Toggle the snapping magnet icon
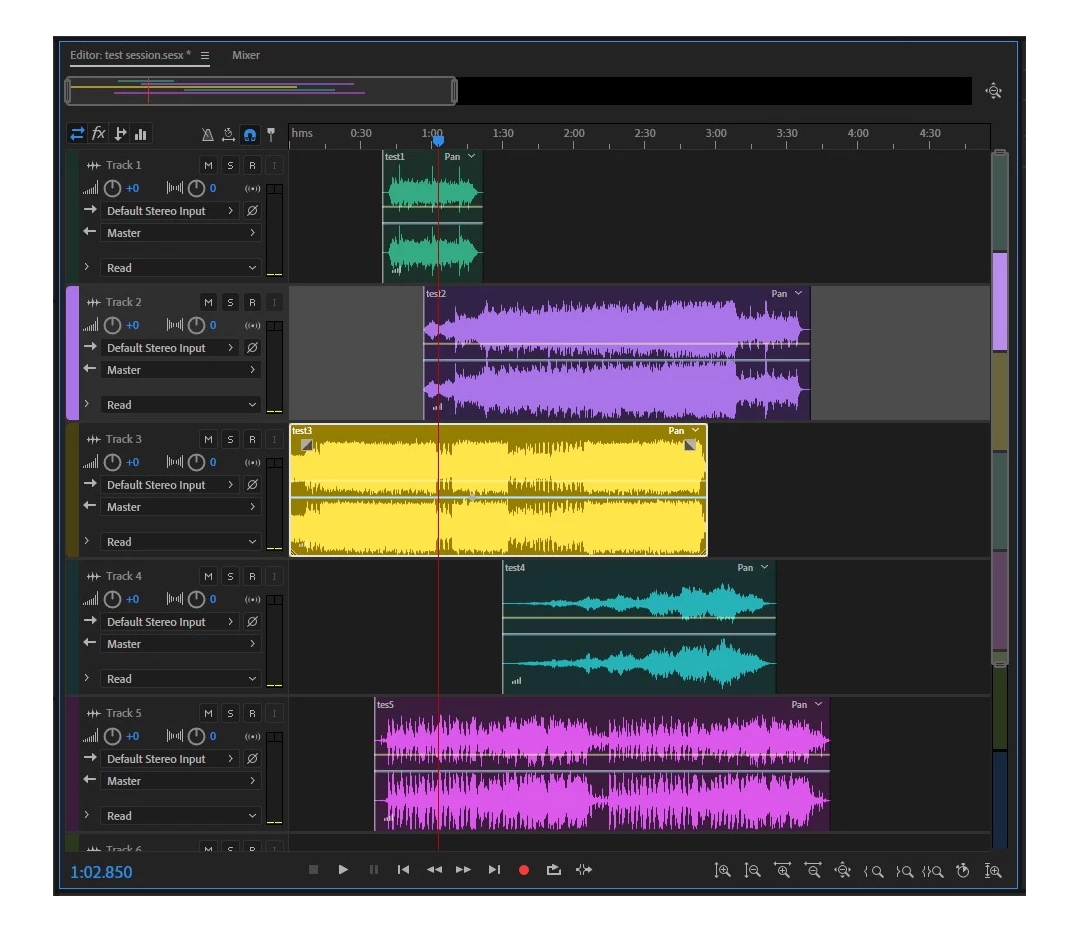The width and height of the screenshot is (1079, 932). coord(250,134)
